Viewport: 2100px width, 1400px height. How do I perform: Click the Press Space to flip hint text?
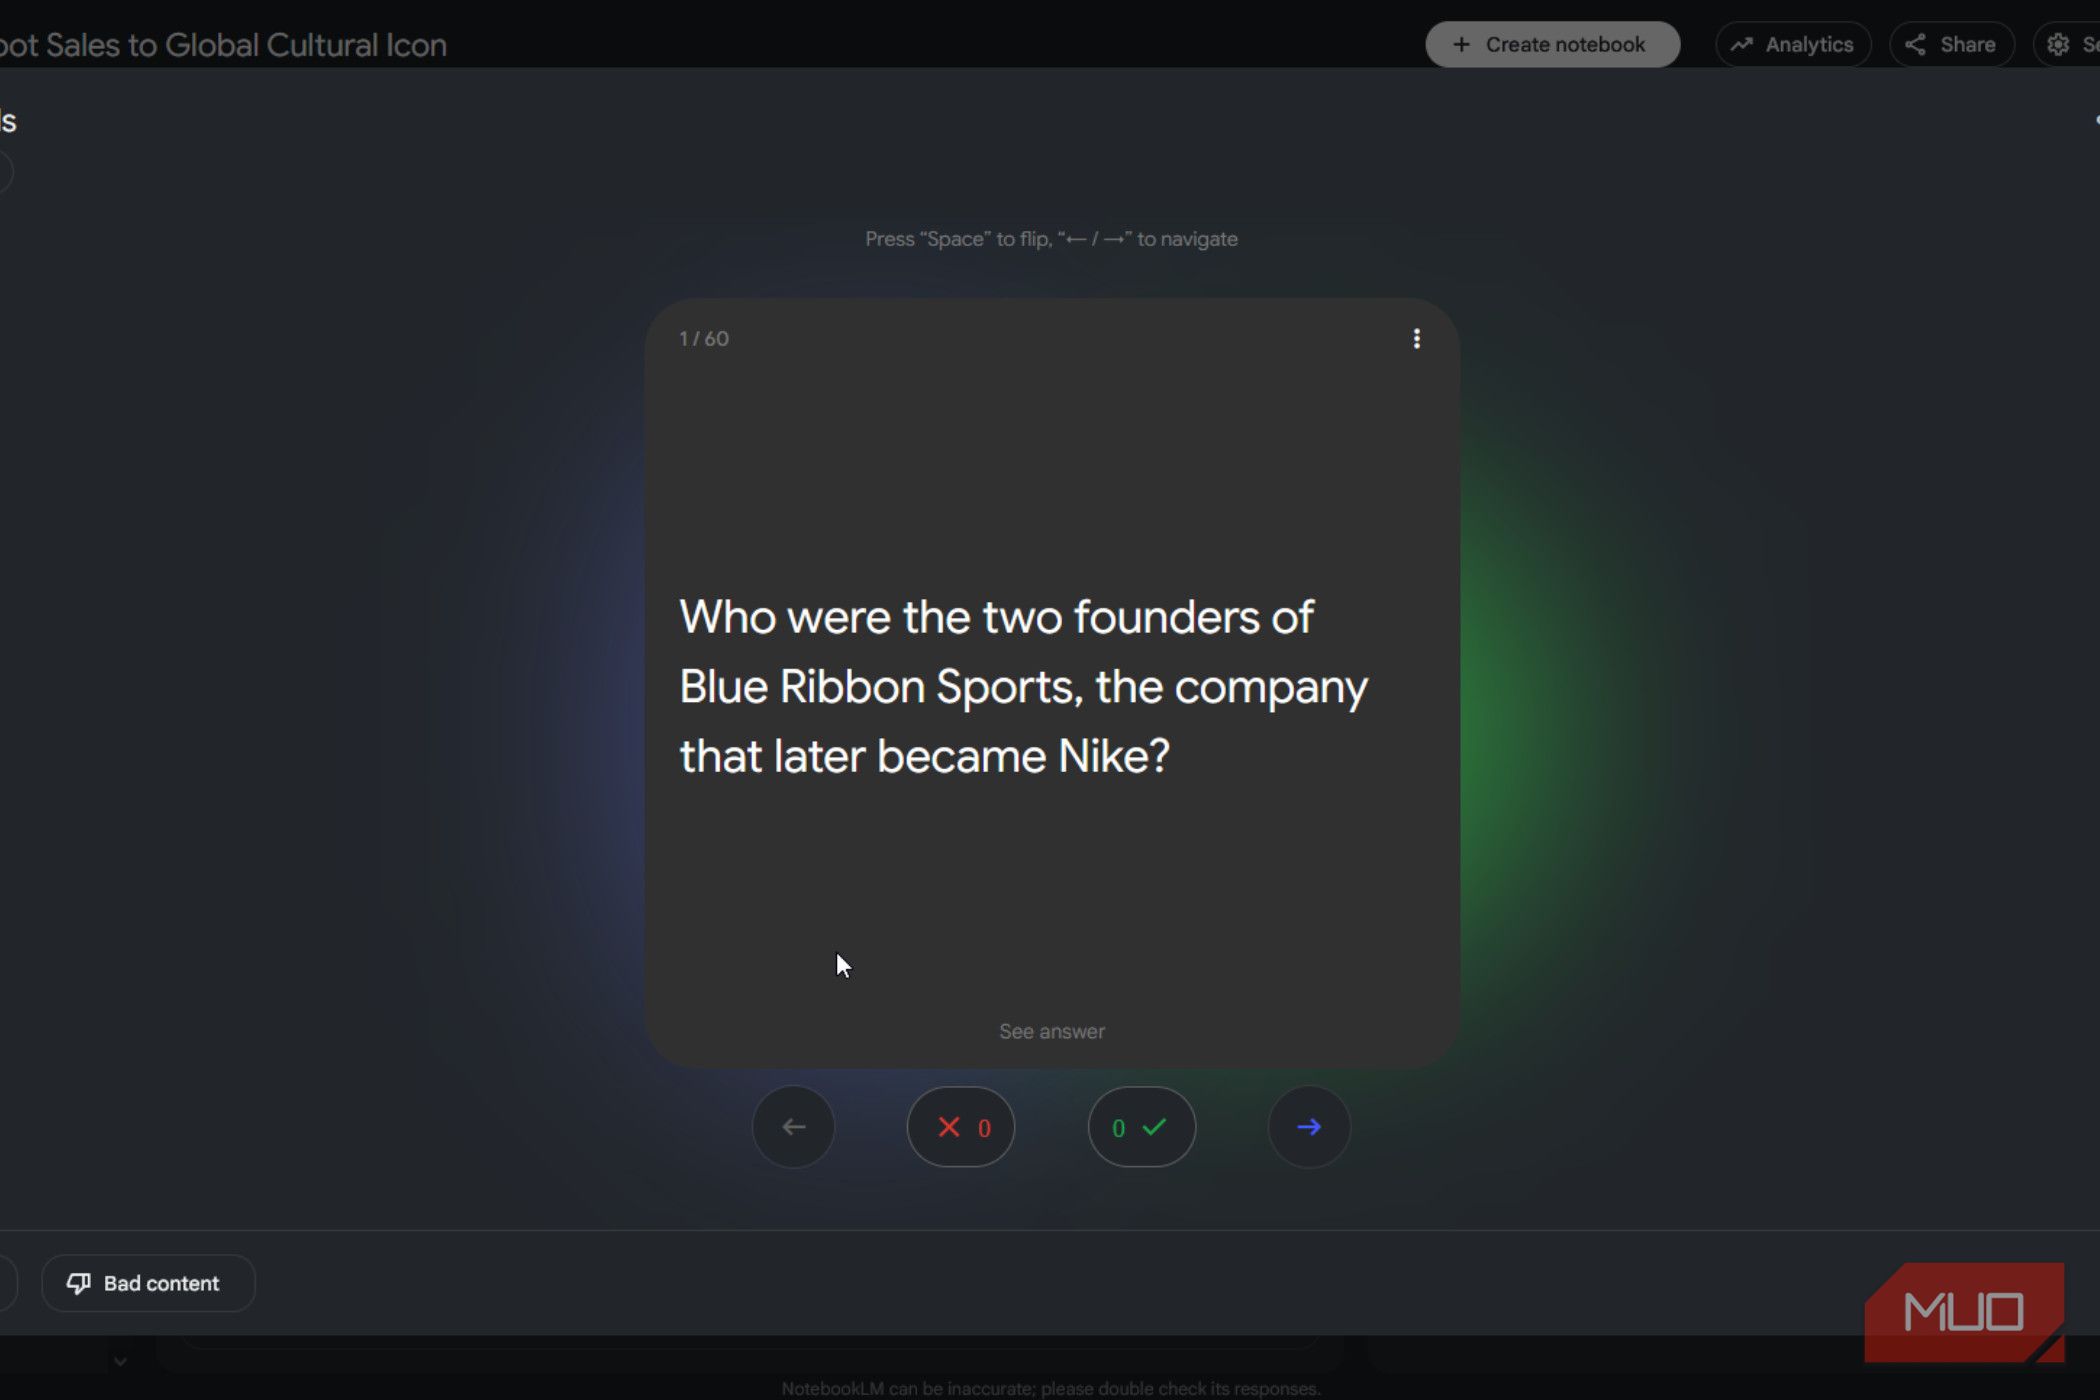click(1051, 239)
